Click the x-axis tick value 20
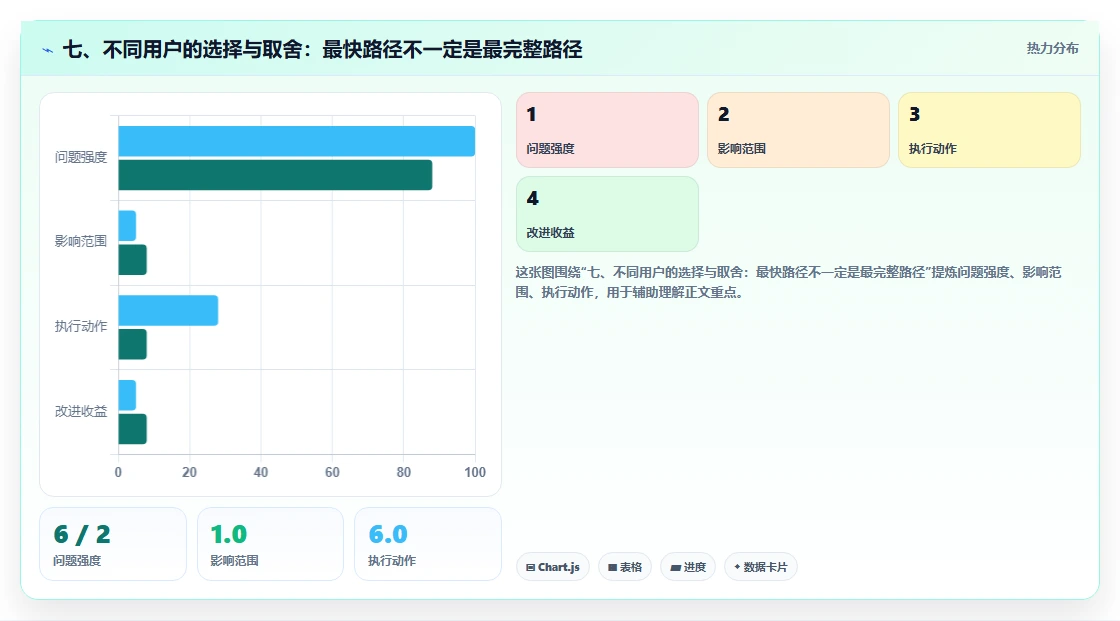Image resolution: width=1120 pixels, height=621 pixels. (189, 472)
